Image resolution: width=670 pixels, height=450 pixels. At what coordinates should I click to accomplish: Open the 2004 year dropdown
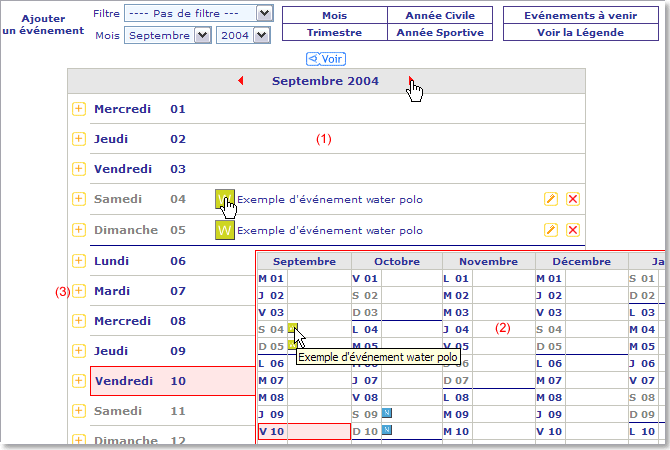244,35
